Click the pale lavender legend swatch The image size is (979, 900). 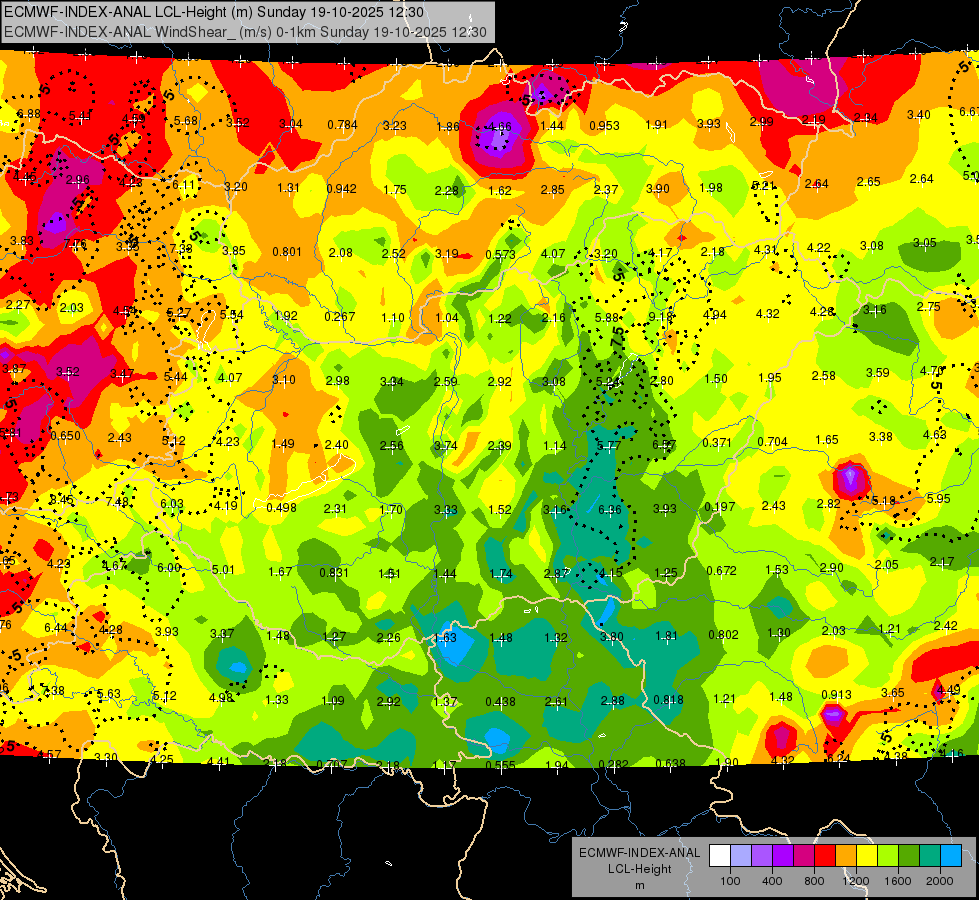point(741,856)
